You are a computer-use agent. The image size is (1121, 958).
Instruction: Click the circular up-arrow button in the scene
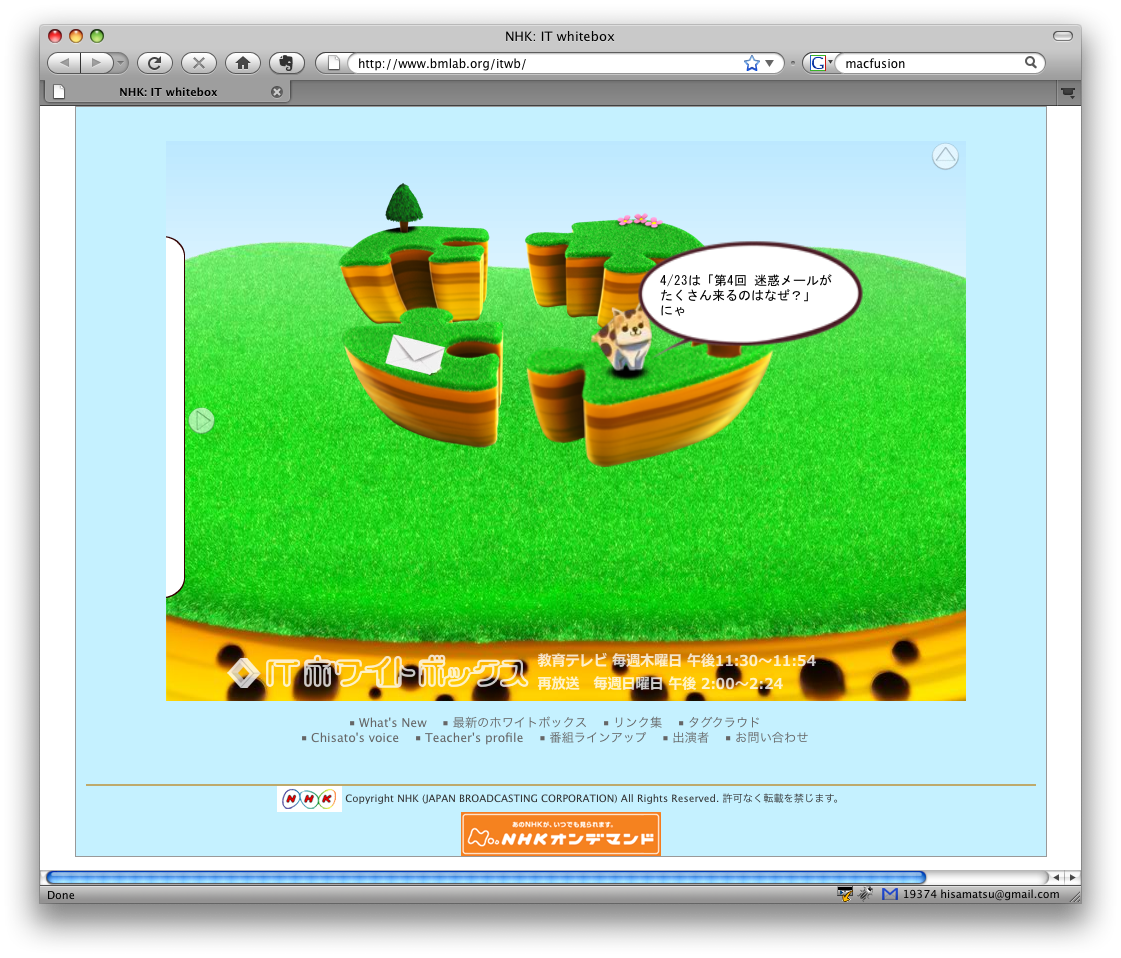[x=944, y=157]
